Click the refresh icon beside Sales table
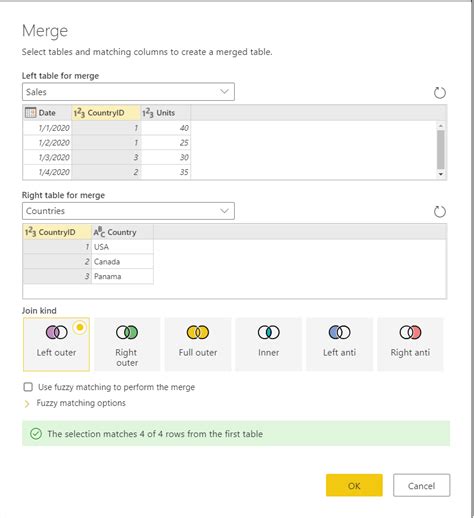Screen dimensions: 474x518 coord(439,93)
